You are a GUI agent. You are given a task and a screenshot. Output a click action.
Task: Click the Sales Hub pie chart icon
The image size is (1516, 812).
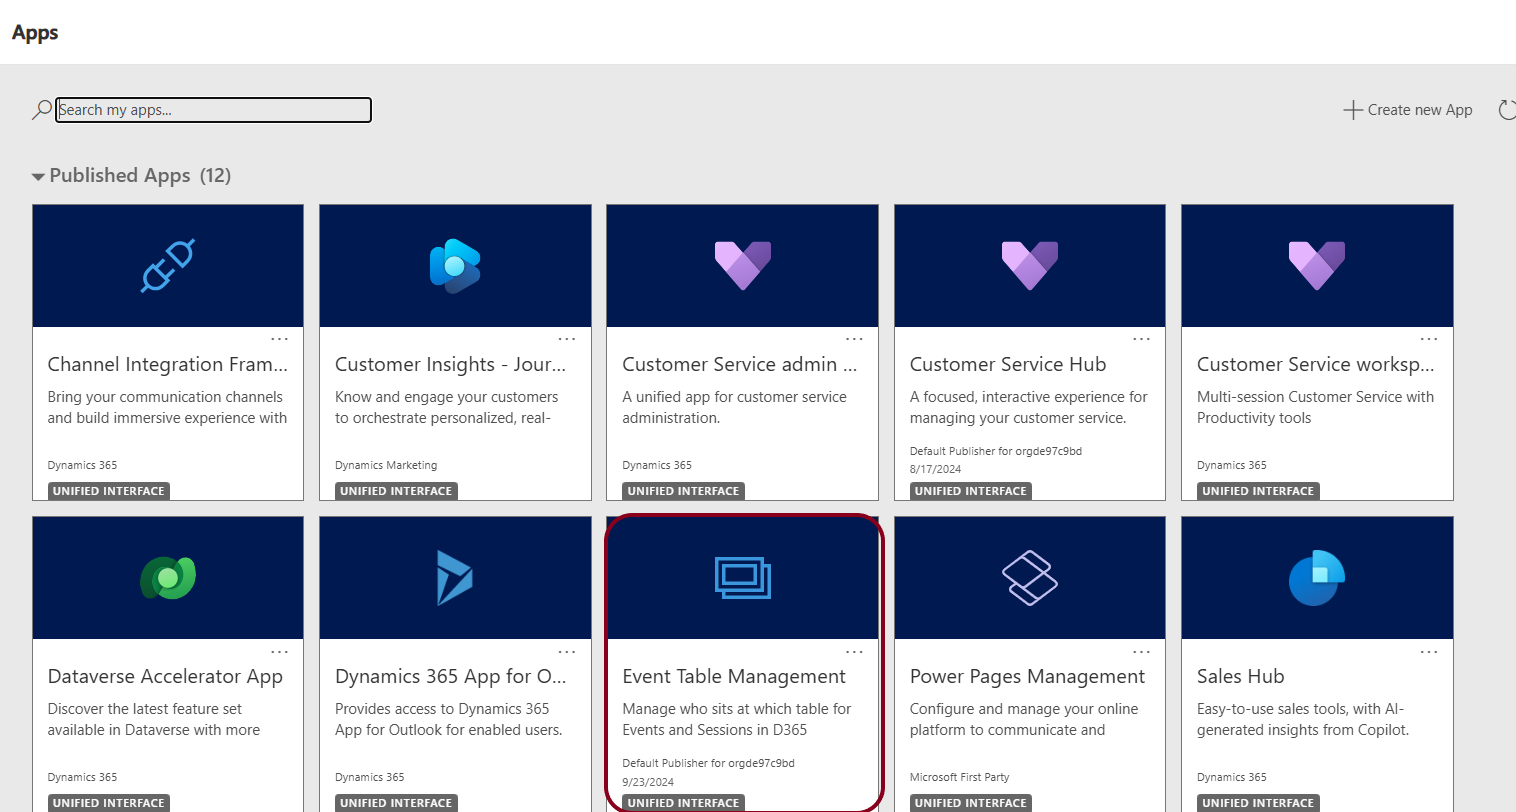[x=1317, y=578]
